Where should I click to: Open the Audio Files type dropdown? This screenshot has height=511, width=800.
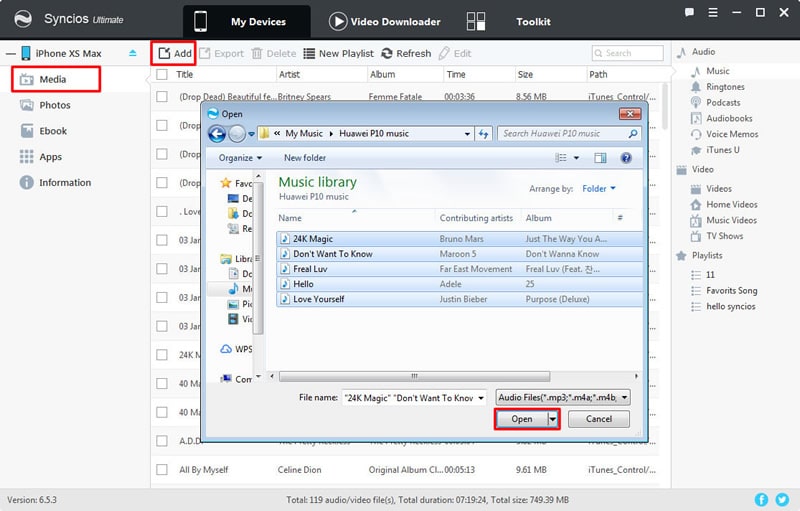click(563, 397)
